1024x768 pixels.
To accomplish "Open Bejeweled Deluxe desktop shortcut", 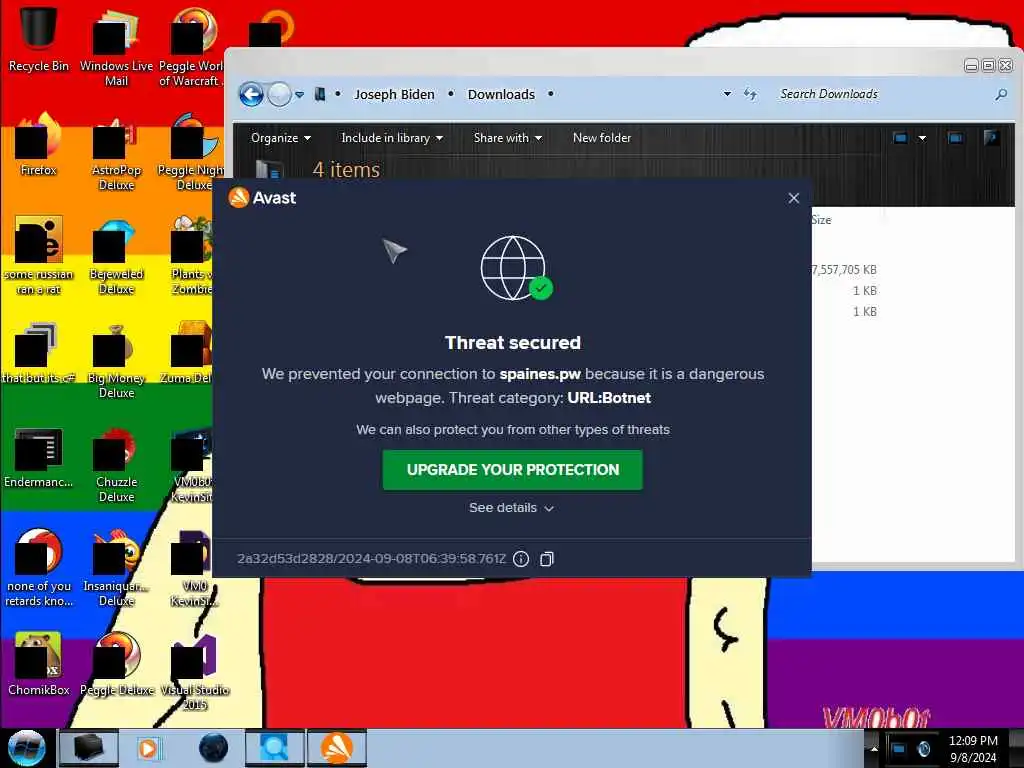I will pos(116,257).
